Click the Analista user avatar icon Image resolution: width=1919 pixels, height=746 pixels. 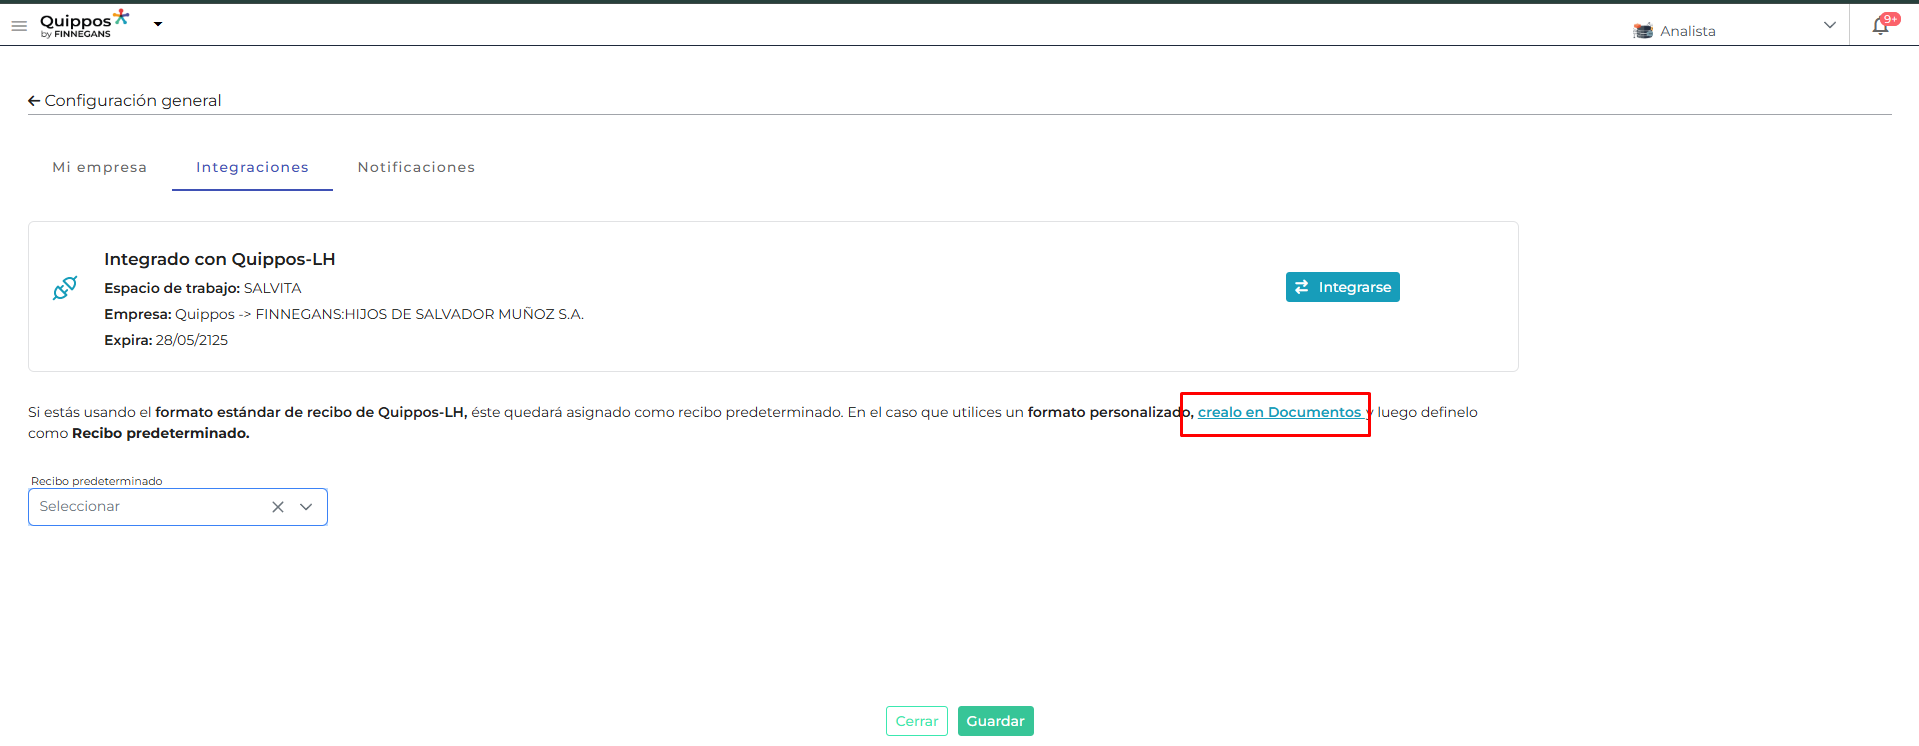pyautogui.click(x=1643, y=31)
